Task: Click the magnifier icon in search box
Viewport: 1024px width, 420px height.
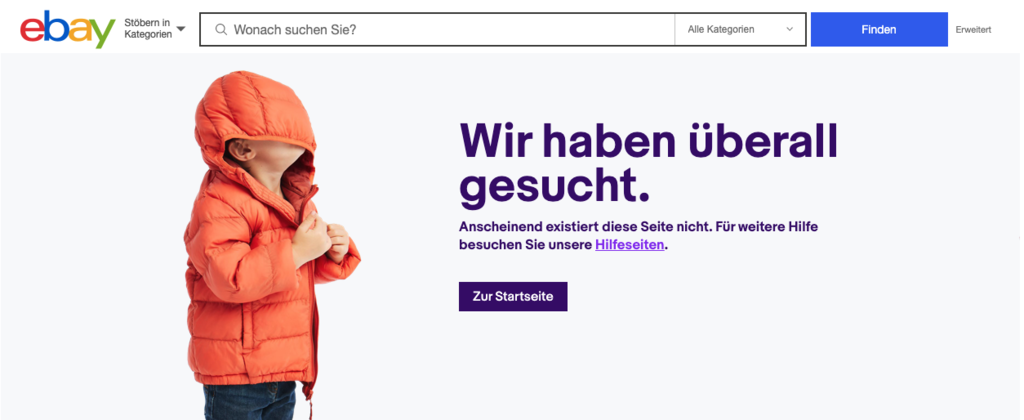Action: 221,29
